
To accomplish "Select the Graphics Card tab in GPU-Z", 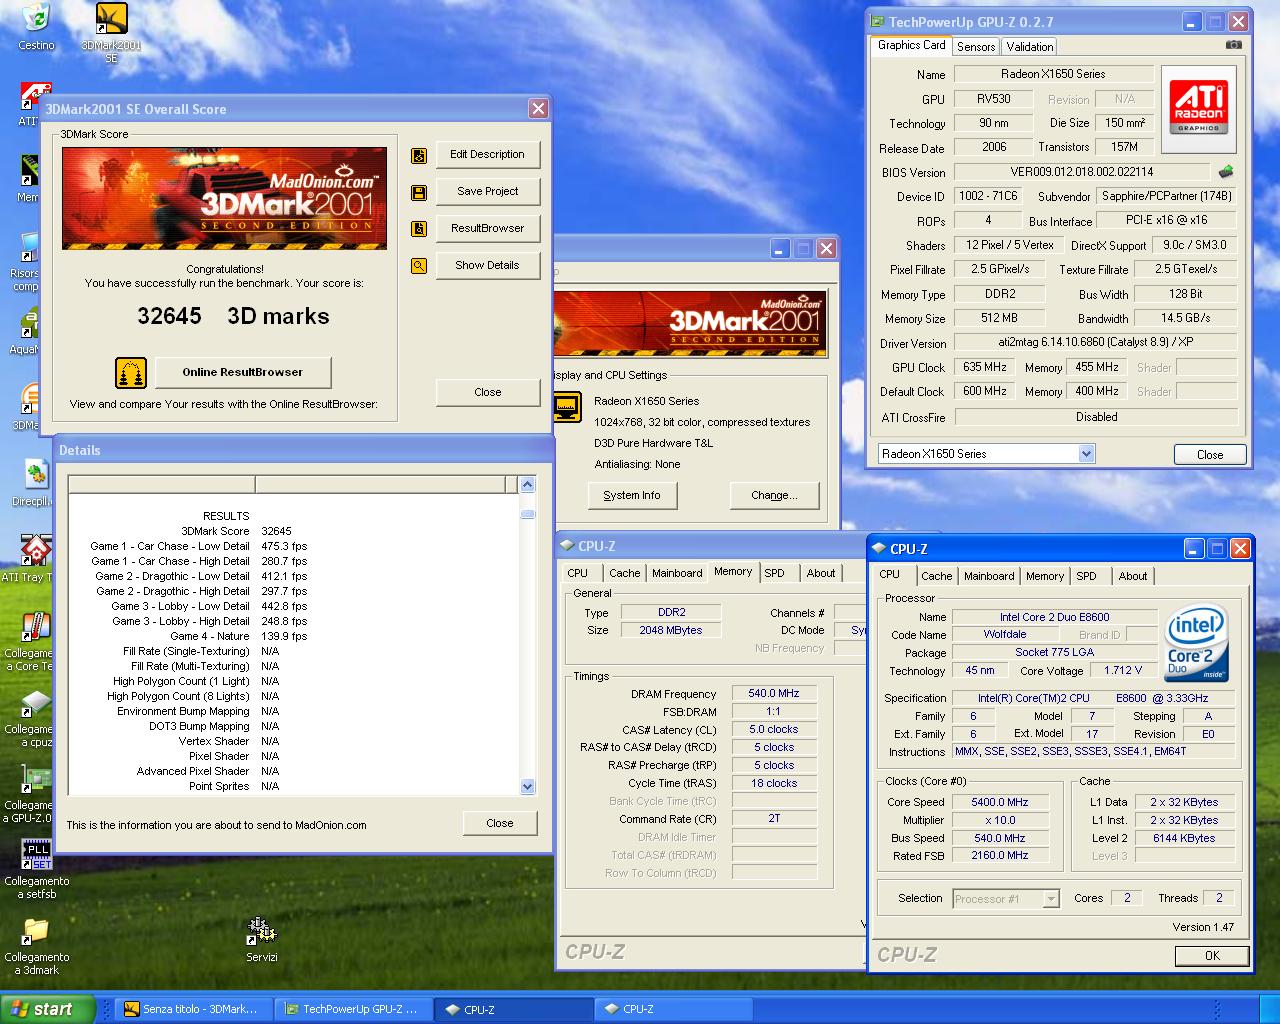I will (x=911, y=45).
